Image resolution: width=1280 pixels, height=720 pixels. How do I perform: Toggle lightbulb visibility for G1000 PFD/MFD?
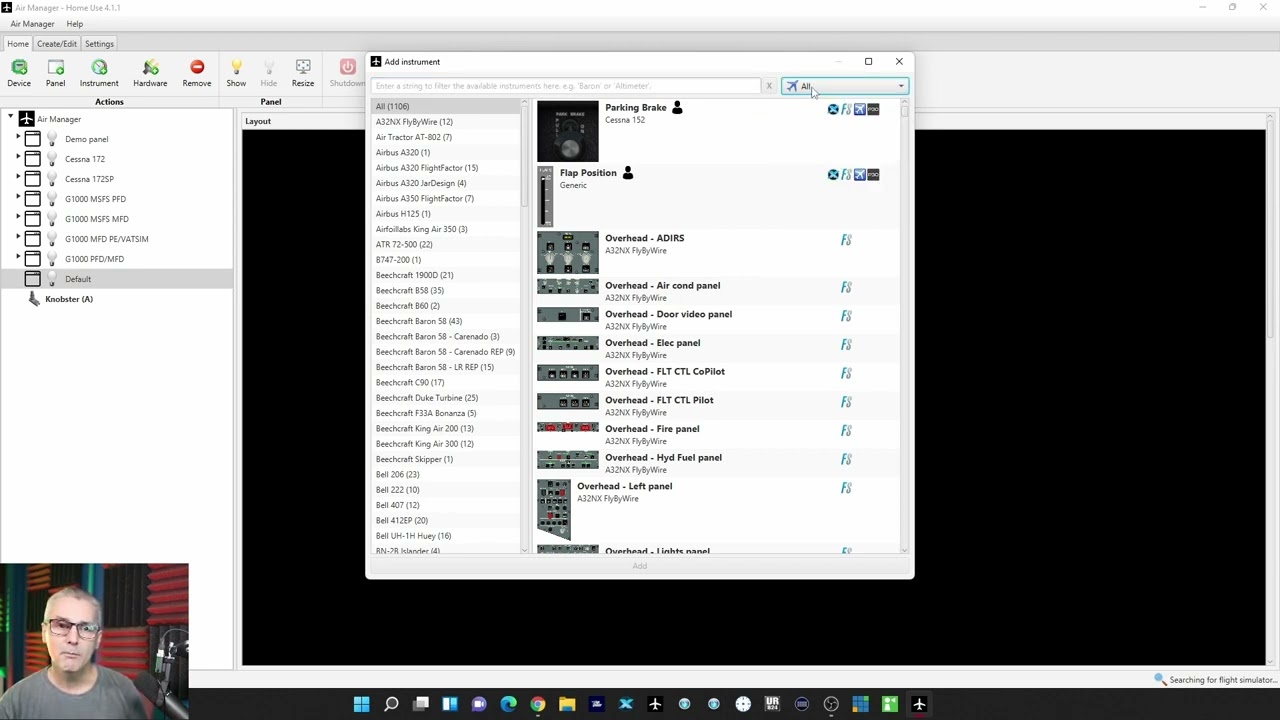52,259
